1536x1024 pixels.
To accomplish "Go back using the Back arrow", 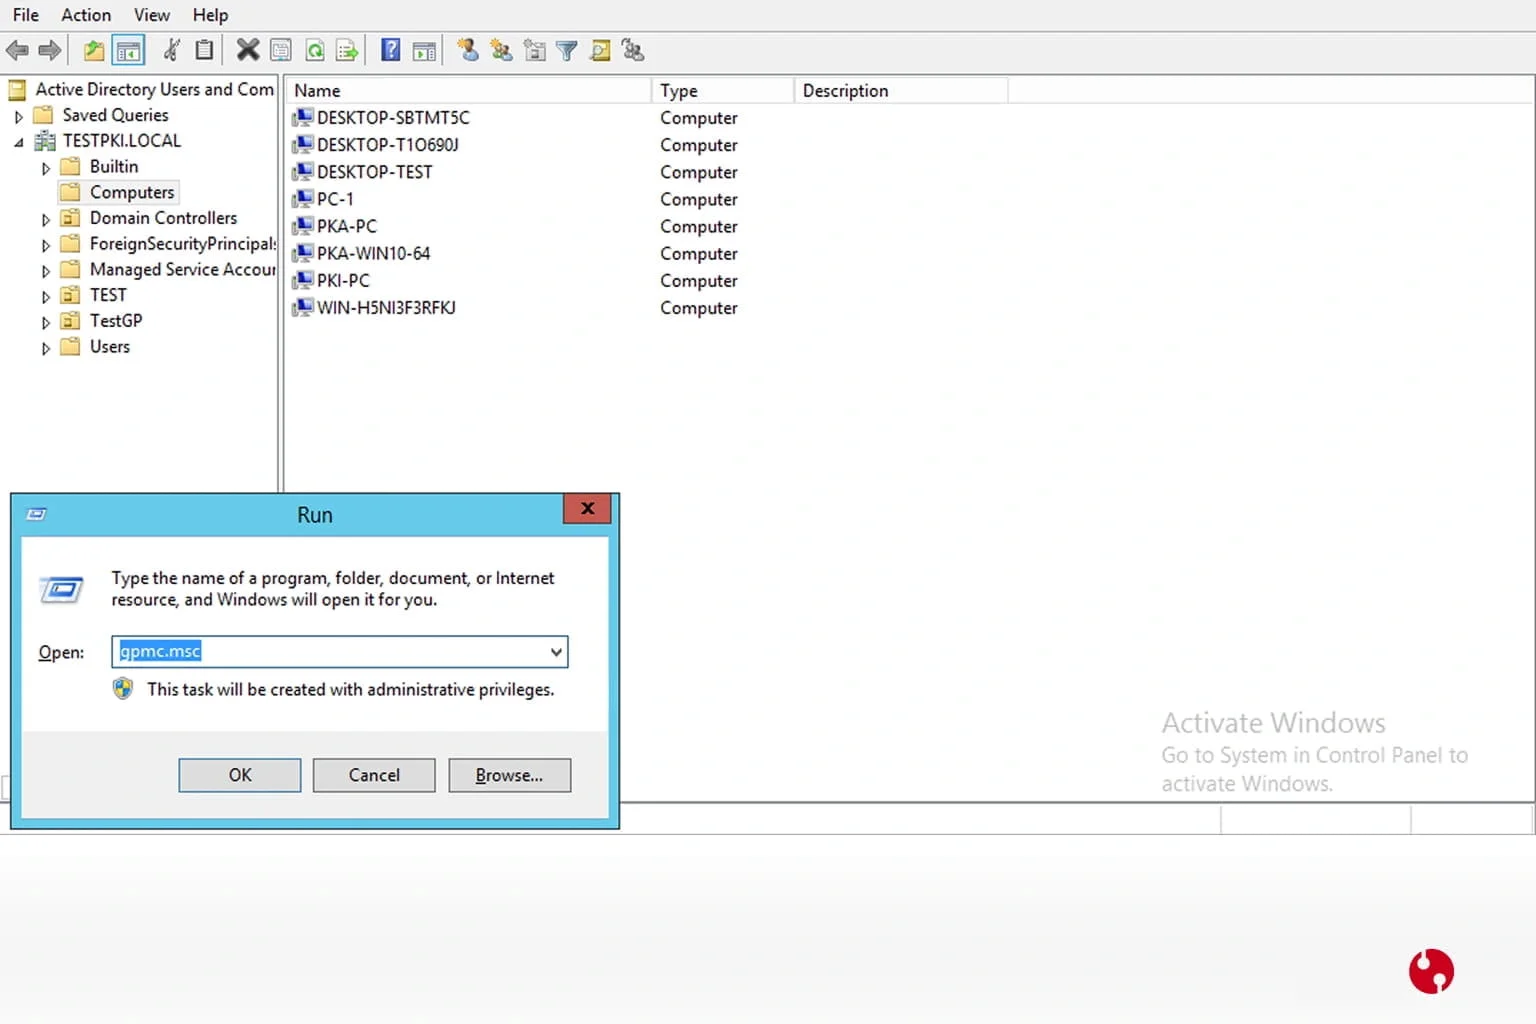I will (17, 50).
